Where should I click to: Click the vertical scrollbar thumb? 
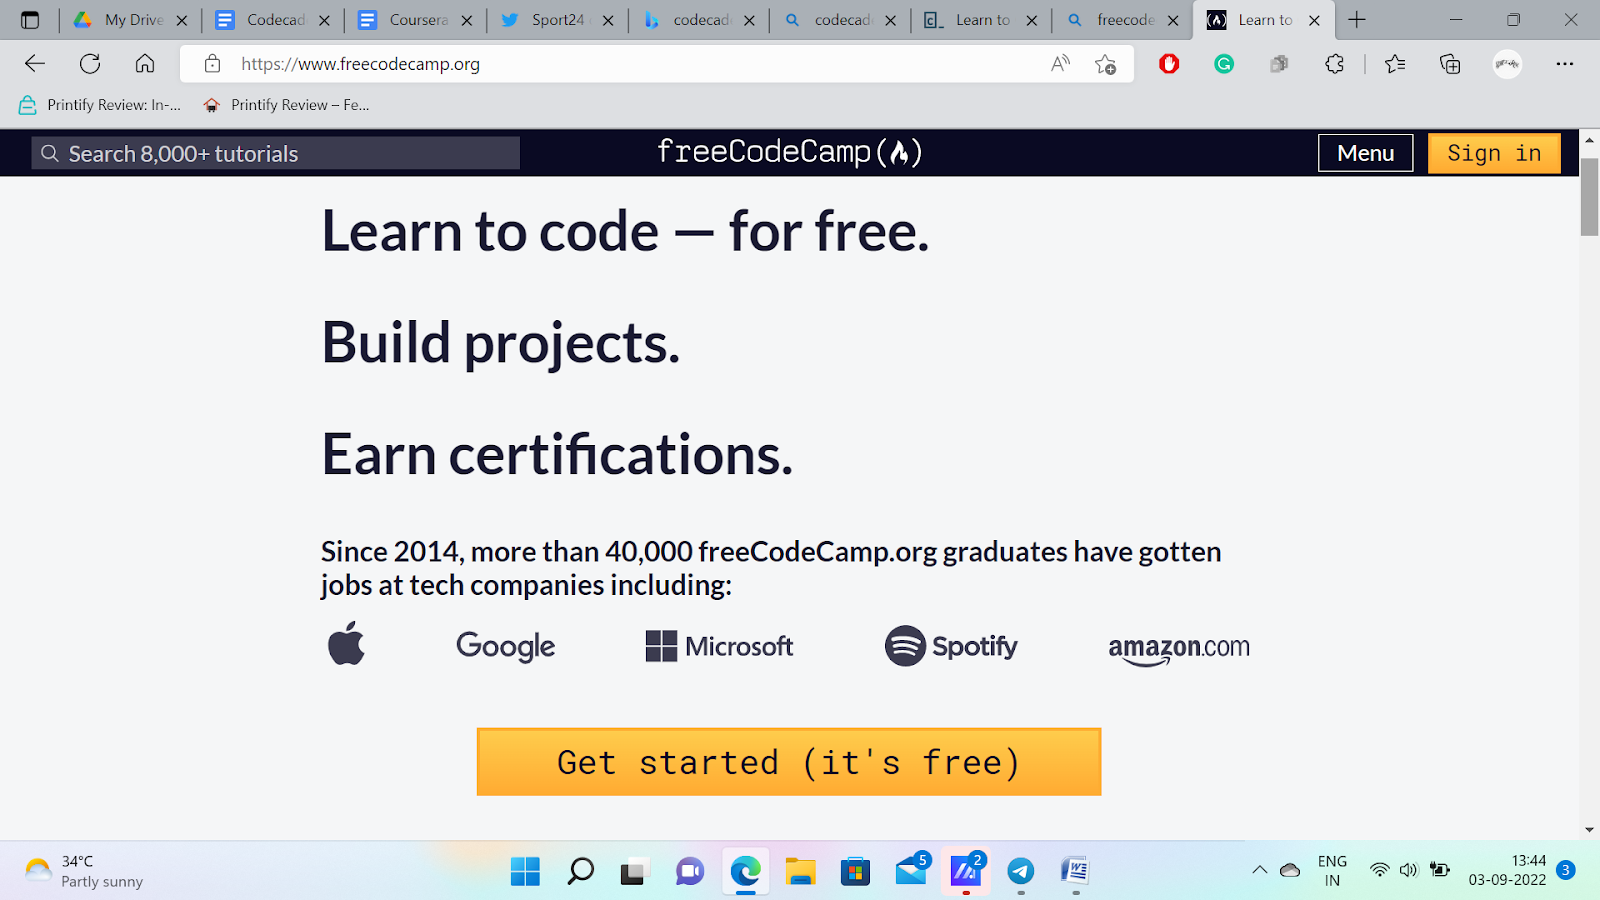tap(1589, 196)
